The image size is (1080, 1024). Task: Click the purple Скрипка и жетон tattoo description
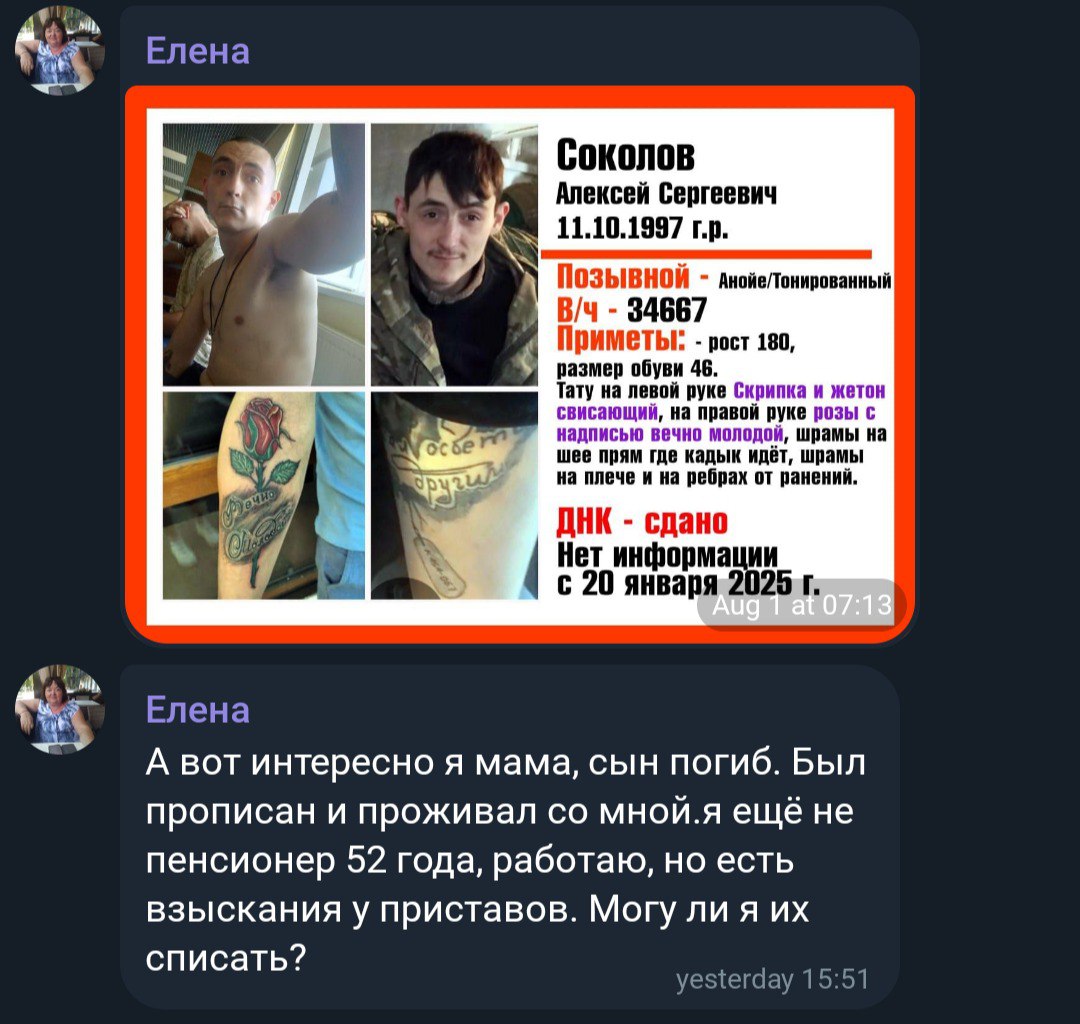[809, 390]
